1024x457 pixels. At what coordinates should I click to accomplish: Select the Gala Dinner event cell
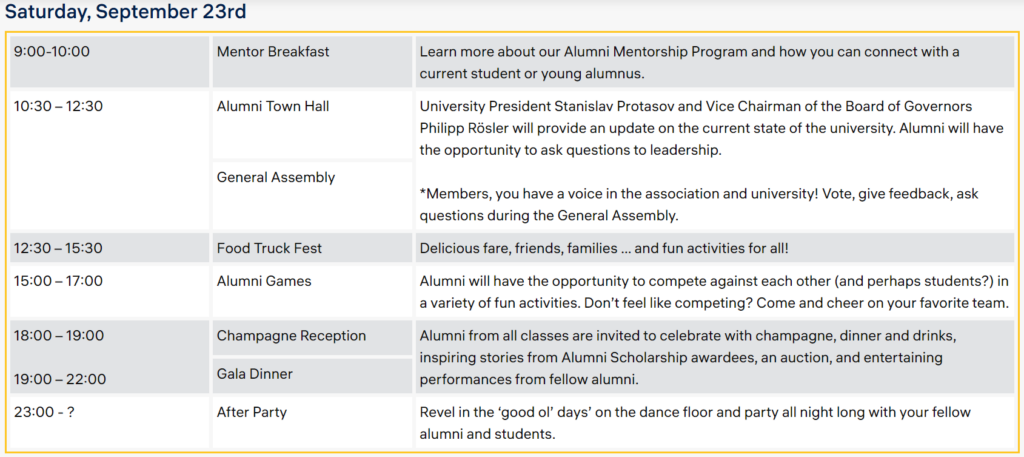(x=312, y=375)
